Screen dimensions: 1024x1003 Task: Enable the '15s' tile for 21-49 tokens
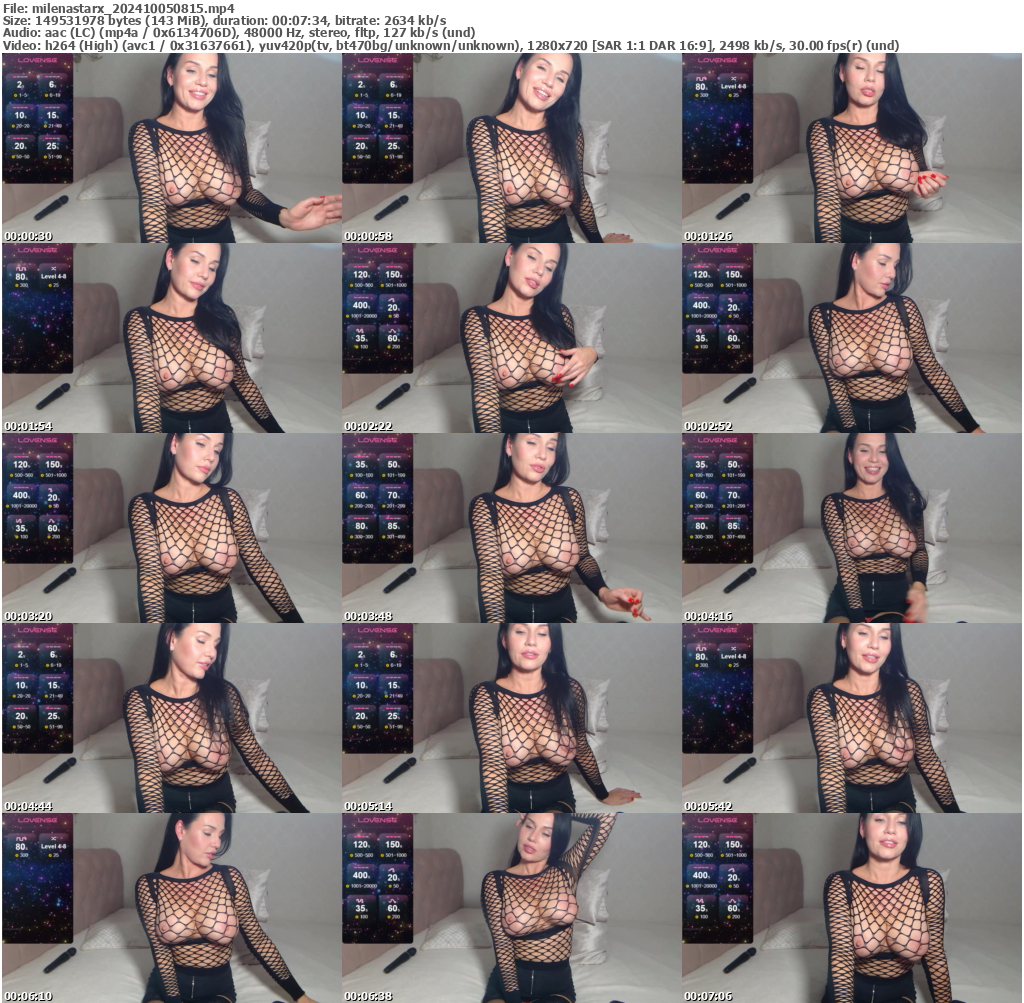click(x=52, y=115)
